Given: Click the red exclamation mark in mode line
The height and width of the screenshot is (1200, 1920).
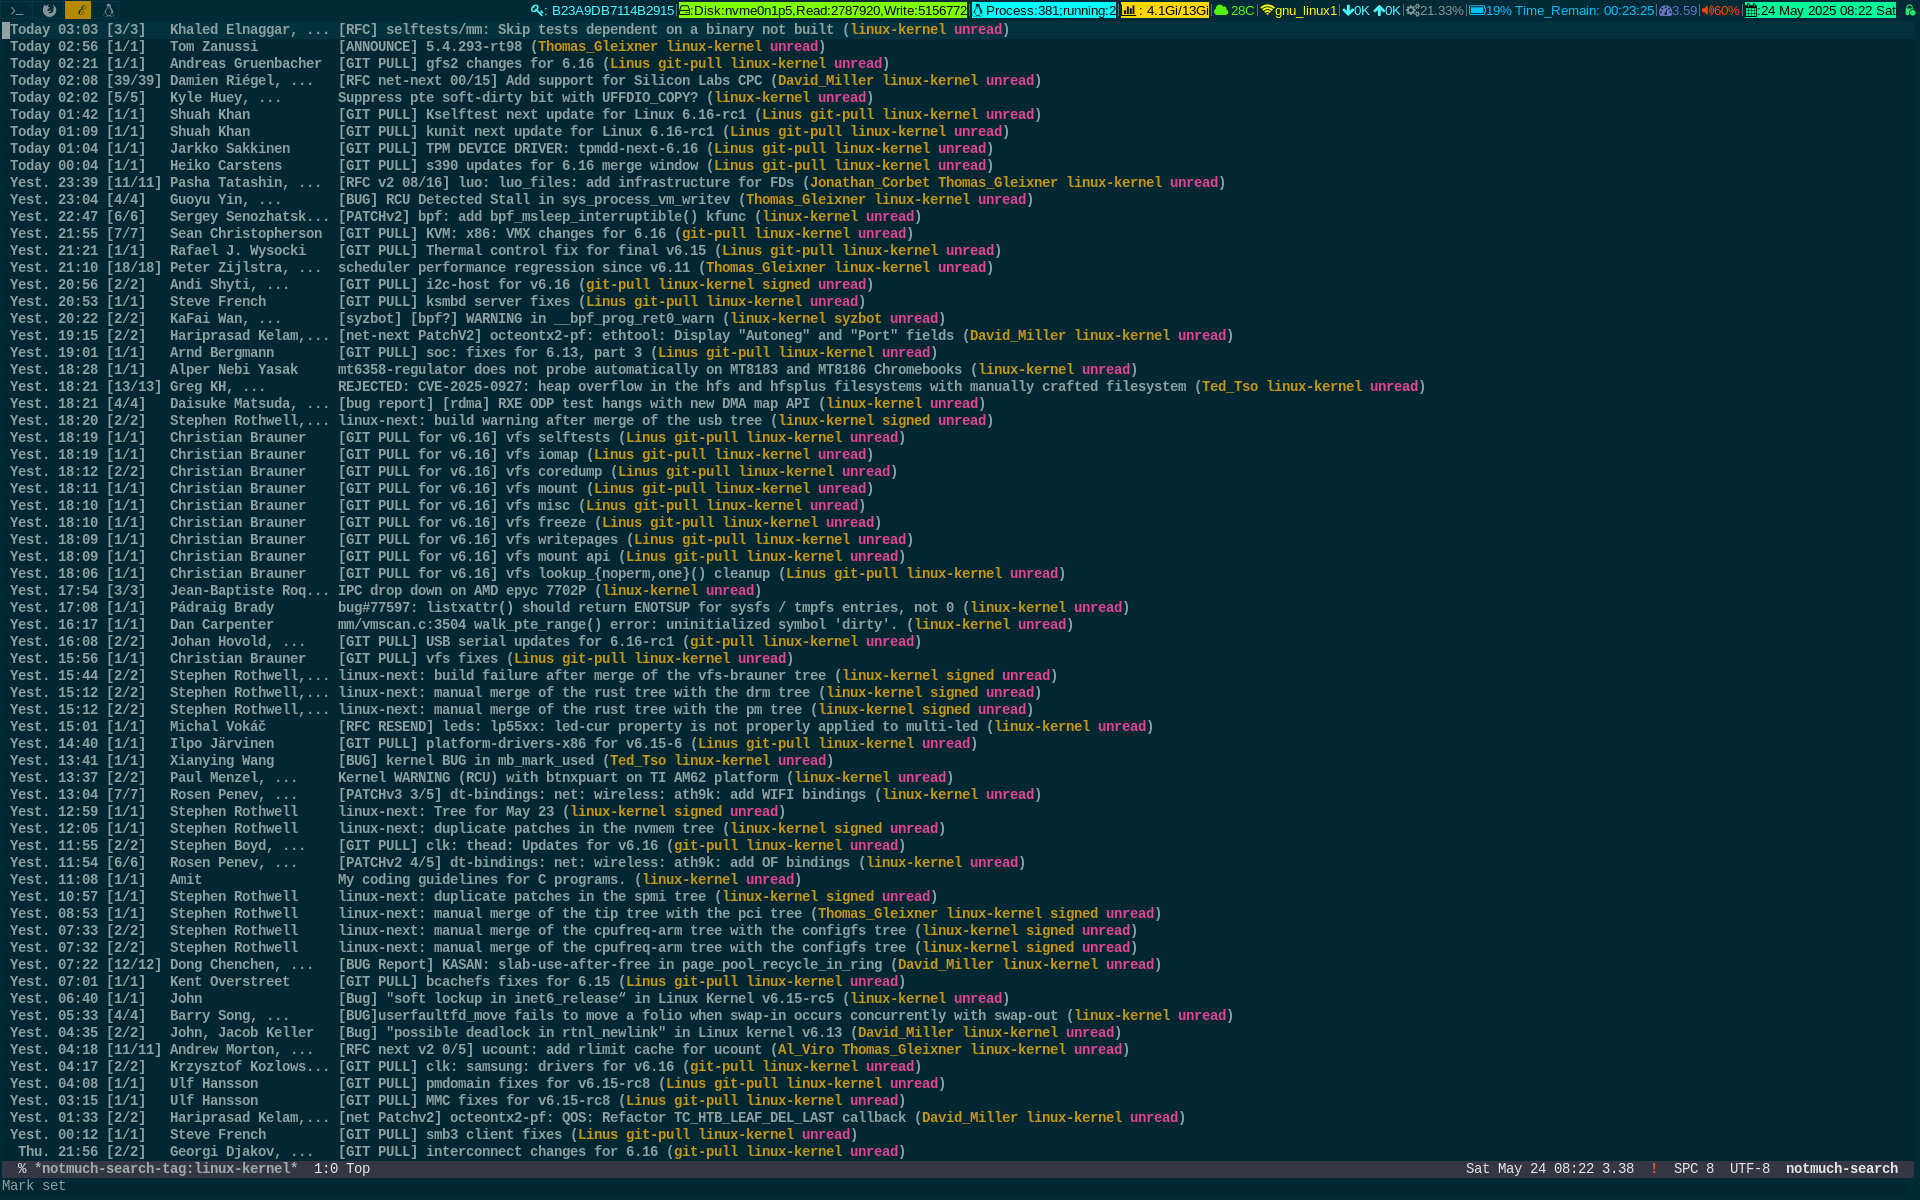Looking at the screenshot, I should point(1653,1168).
